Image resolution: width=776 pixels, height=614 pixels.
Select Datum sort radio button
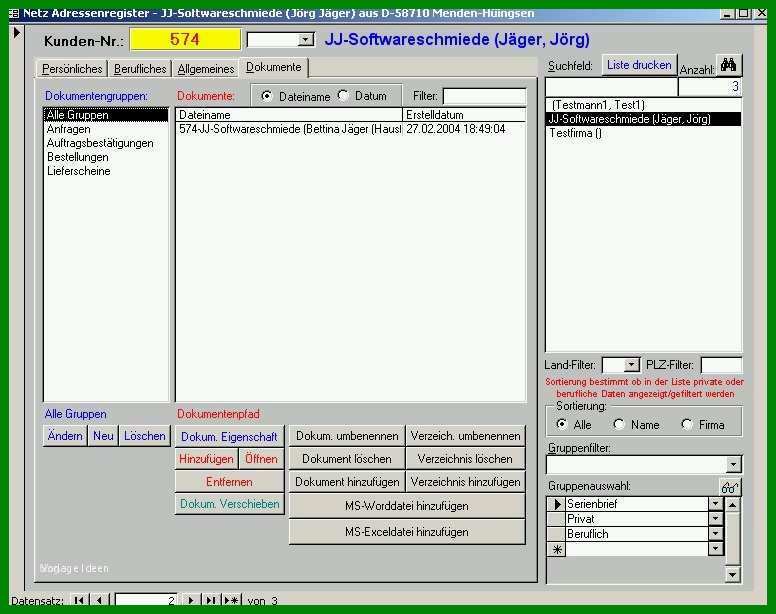tap(343, 95)
